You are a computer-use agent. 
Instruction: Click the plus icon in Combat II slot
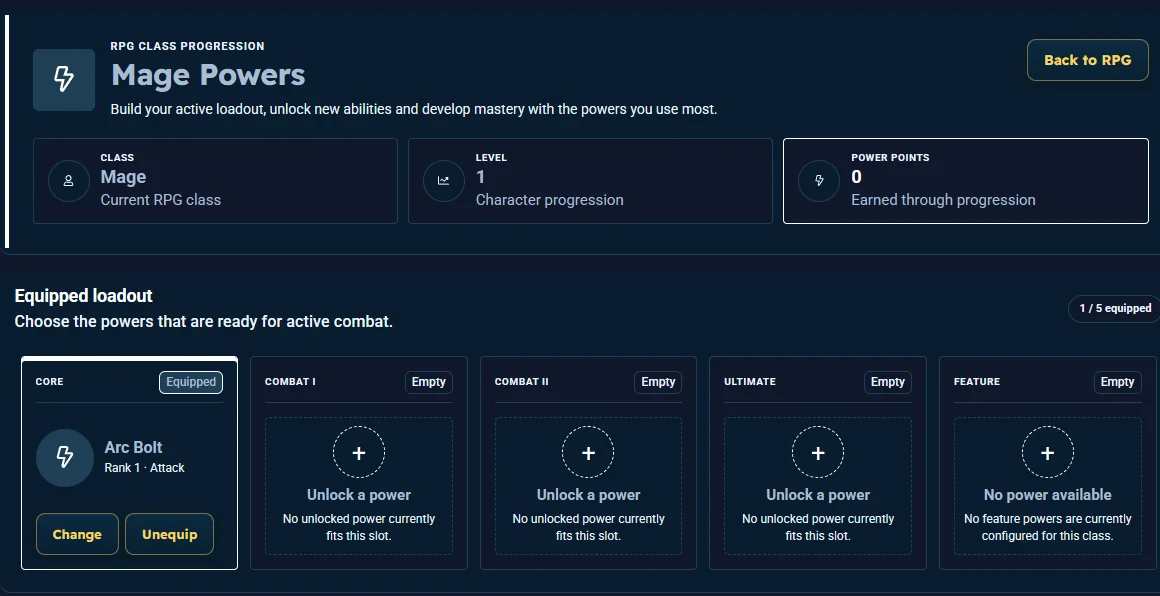[x=588, y=453]
